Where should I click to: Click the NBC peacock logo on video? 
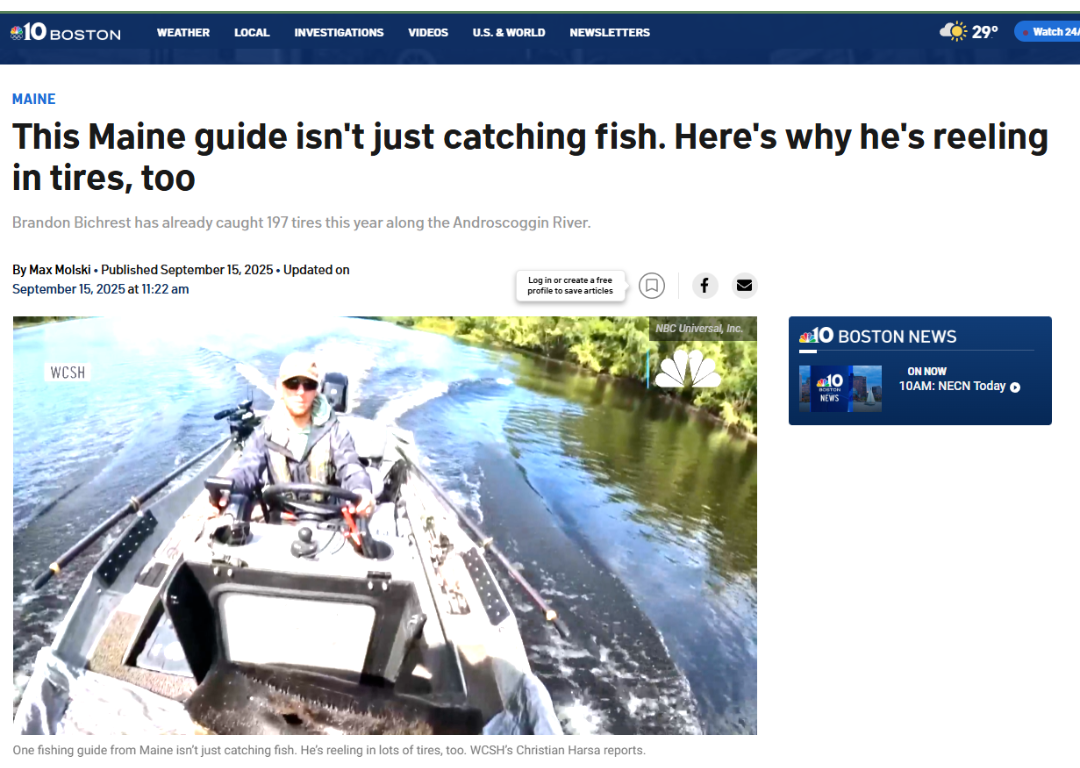[687, 369]
